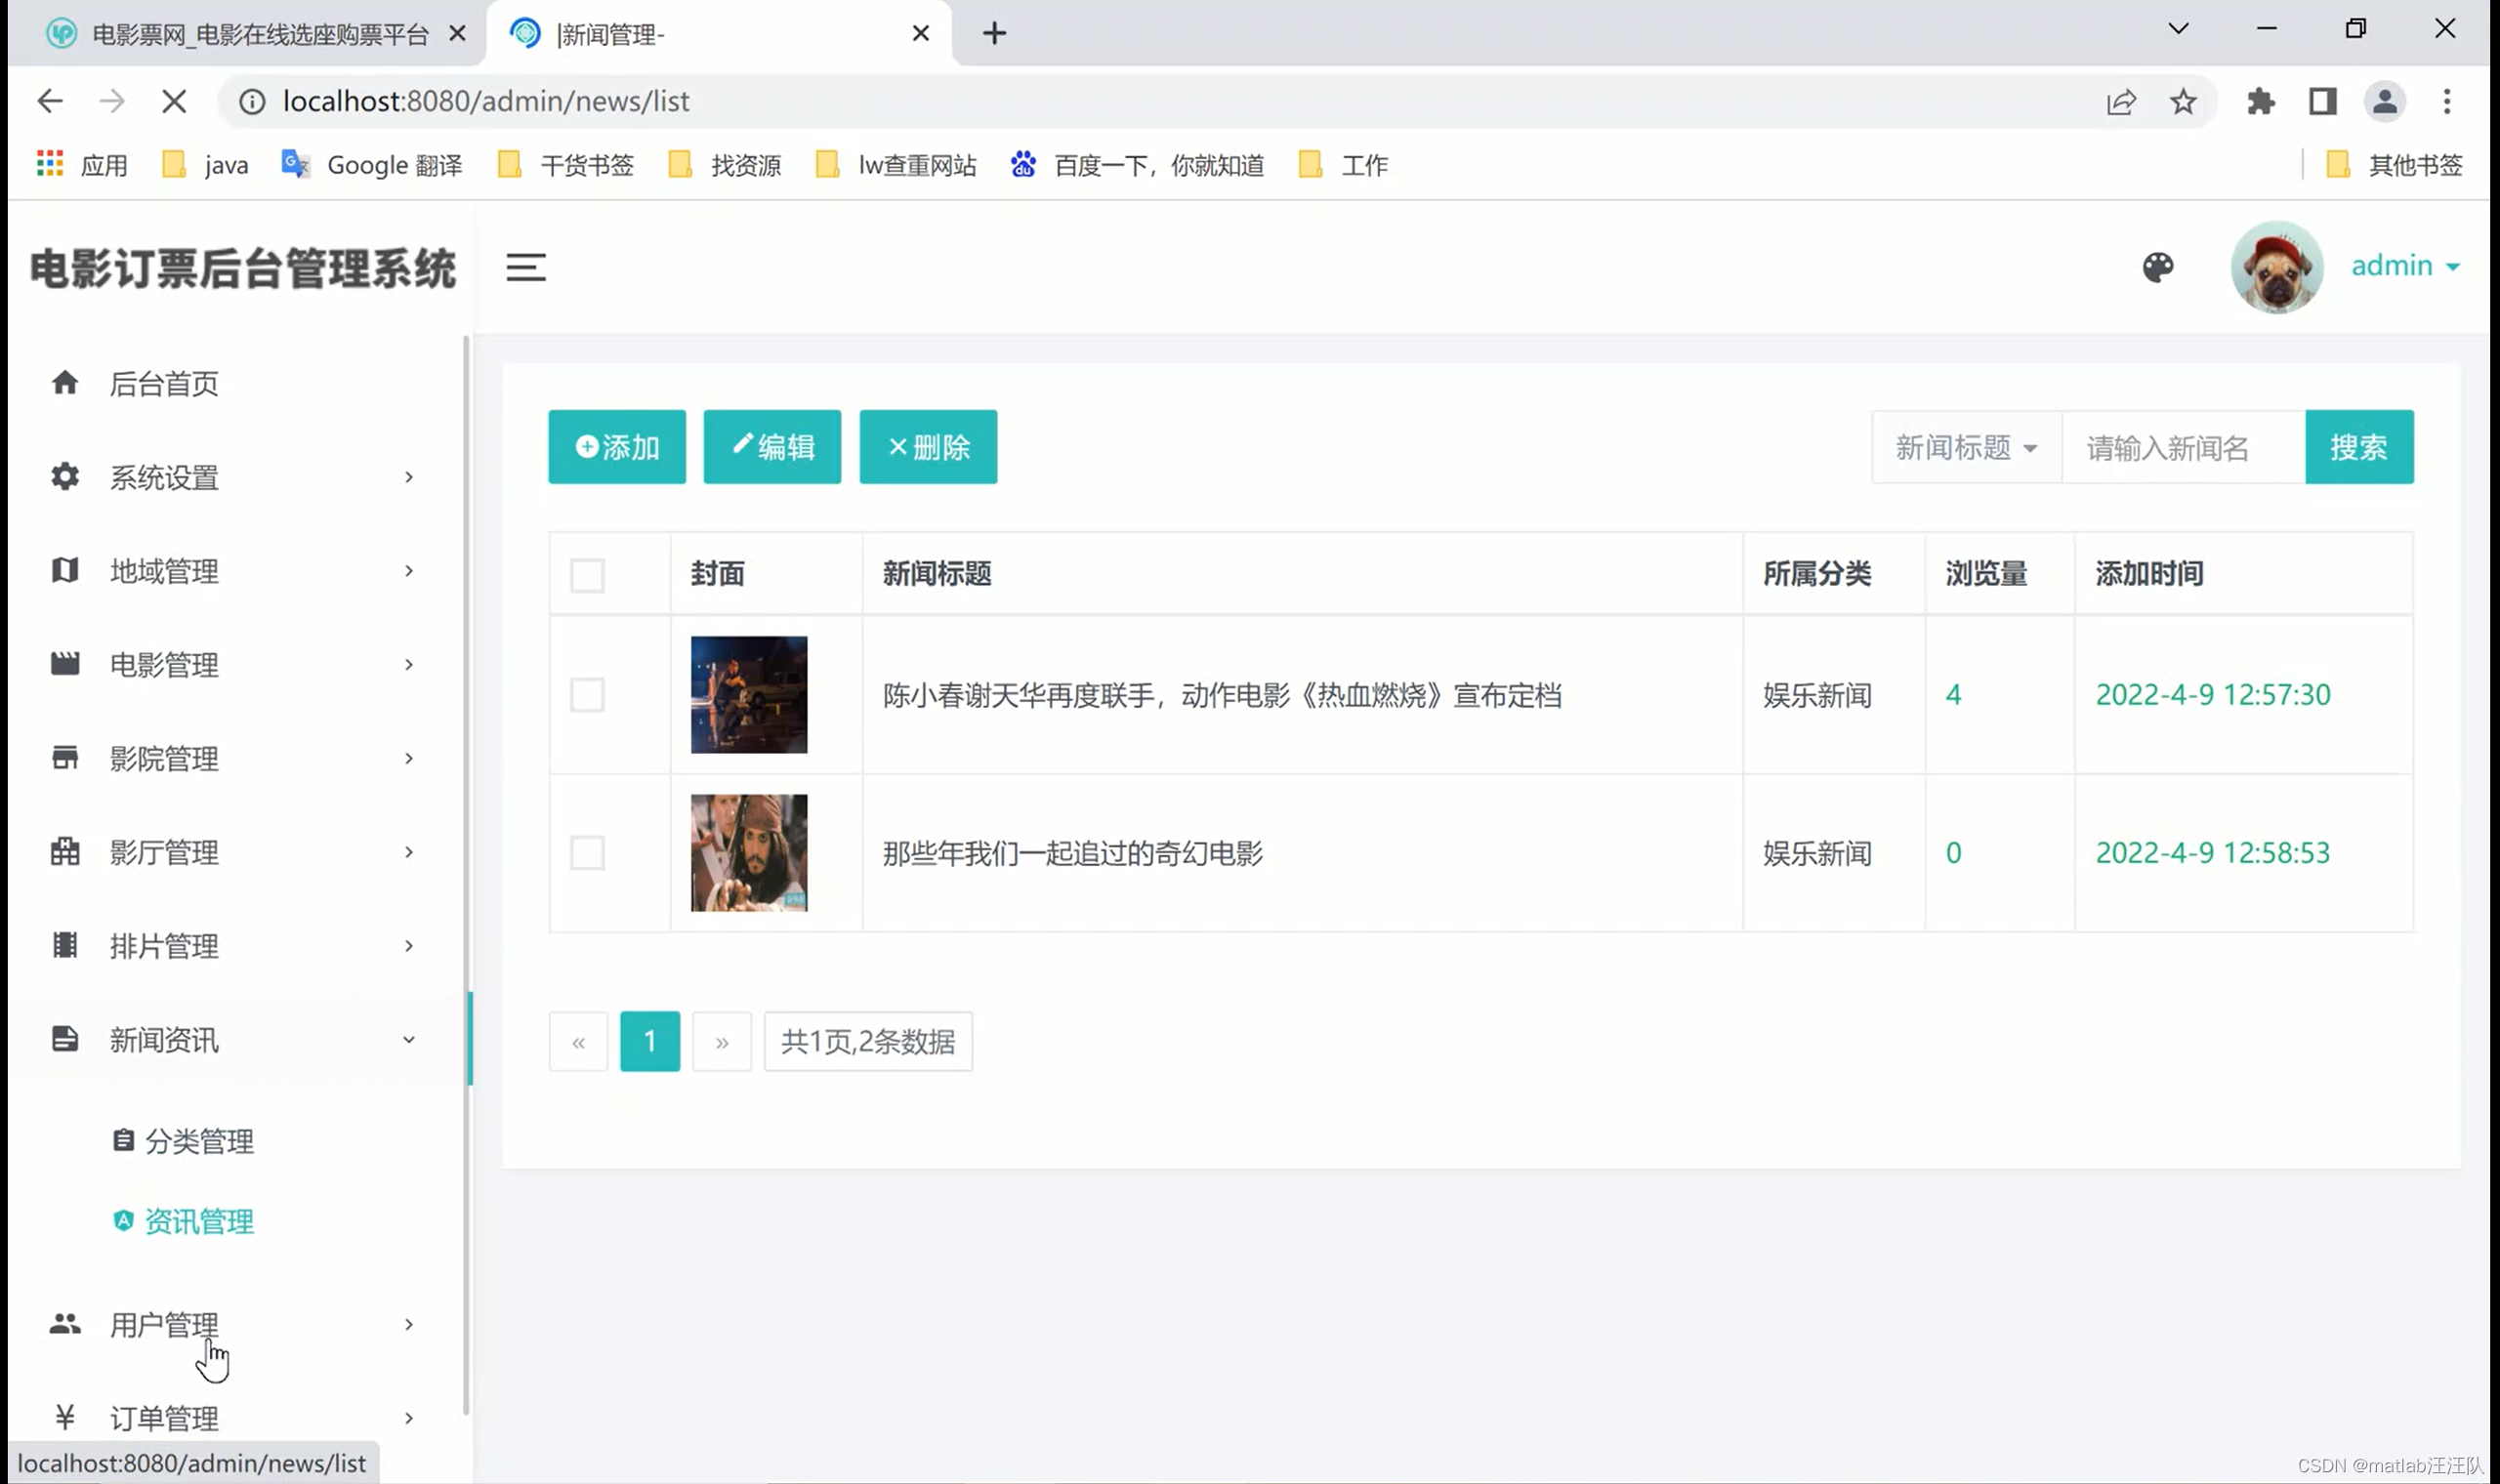Open the admin account dropdown
The height and width of the screenshot is (1484, 2500).
click(2404, 266)
